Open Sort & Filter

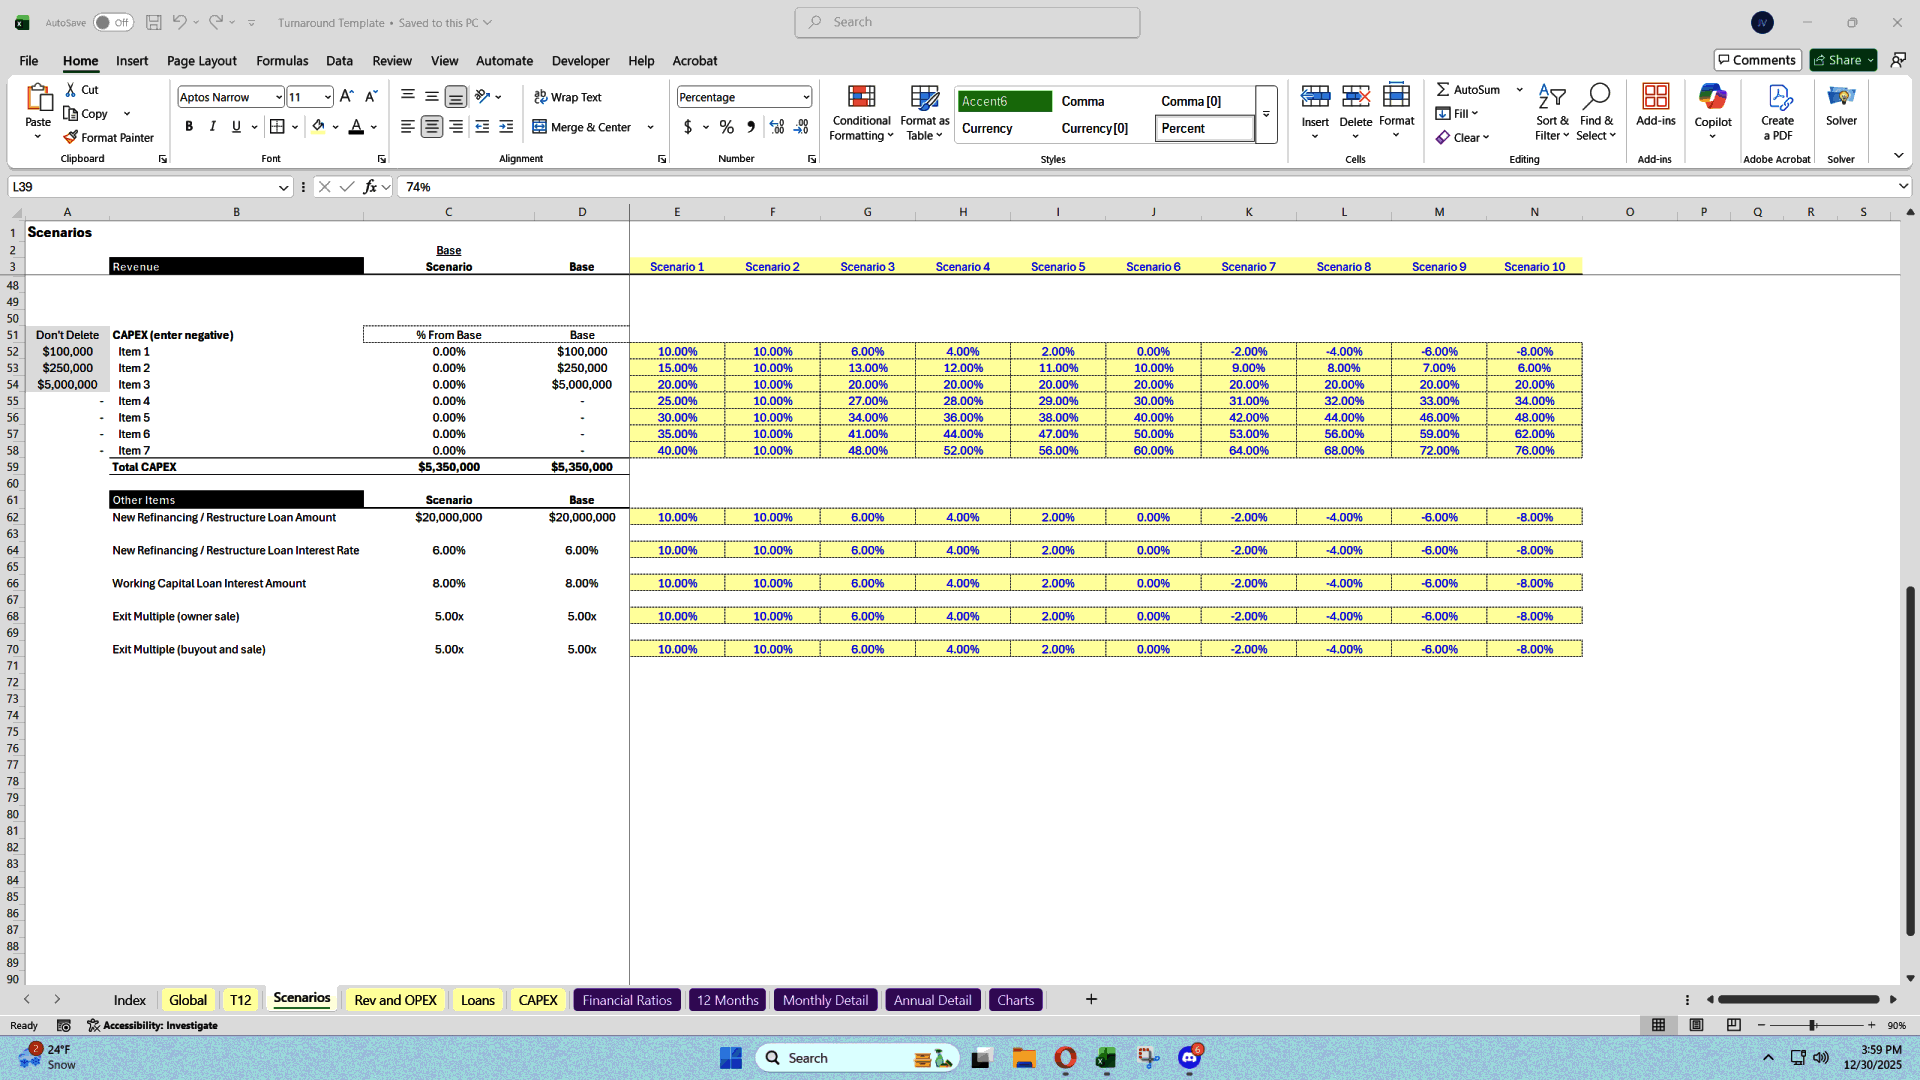[1552, 110]
